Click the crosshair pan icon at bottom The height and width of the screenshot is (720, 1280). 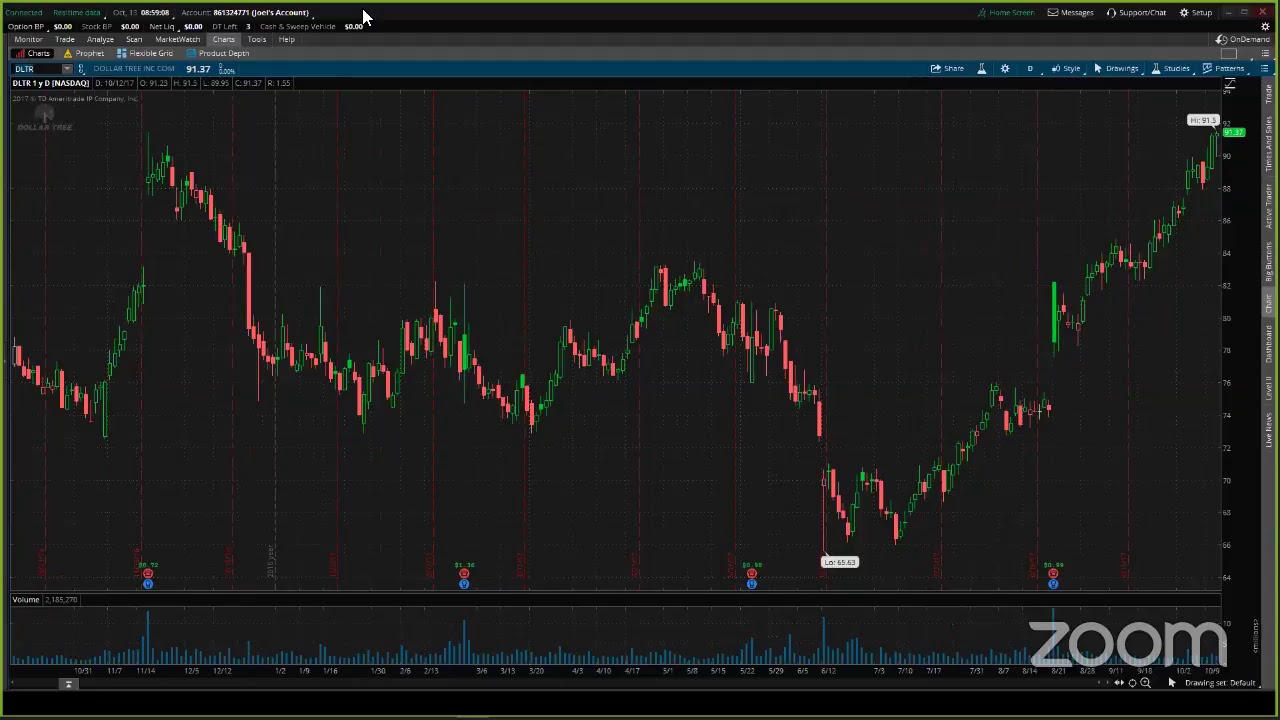[x=1132, y=683]
